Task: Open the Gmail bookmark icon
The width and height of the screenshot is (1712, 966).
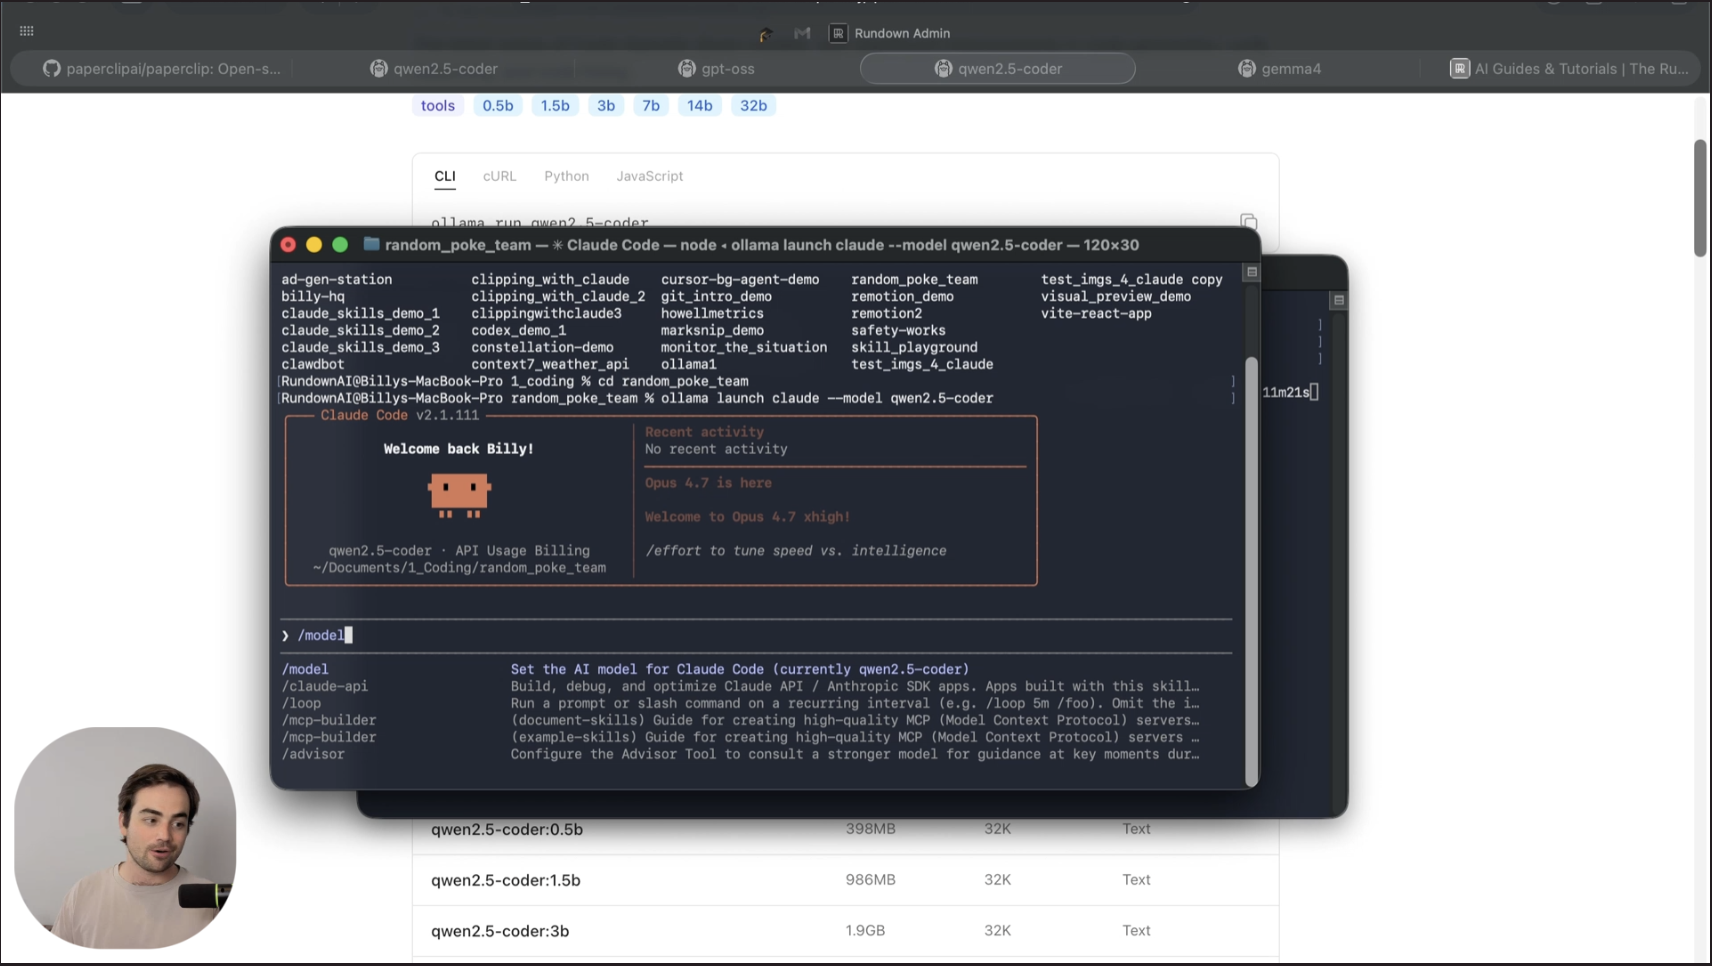Action: 802,34
